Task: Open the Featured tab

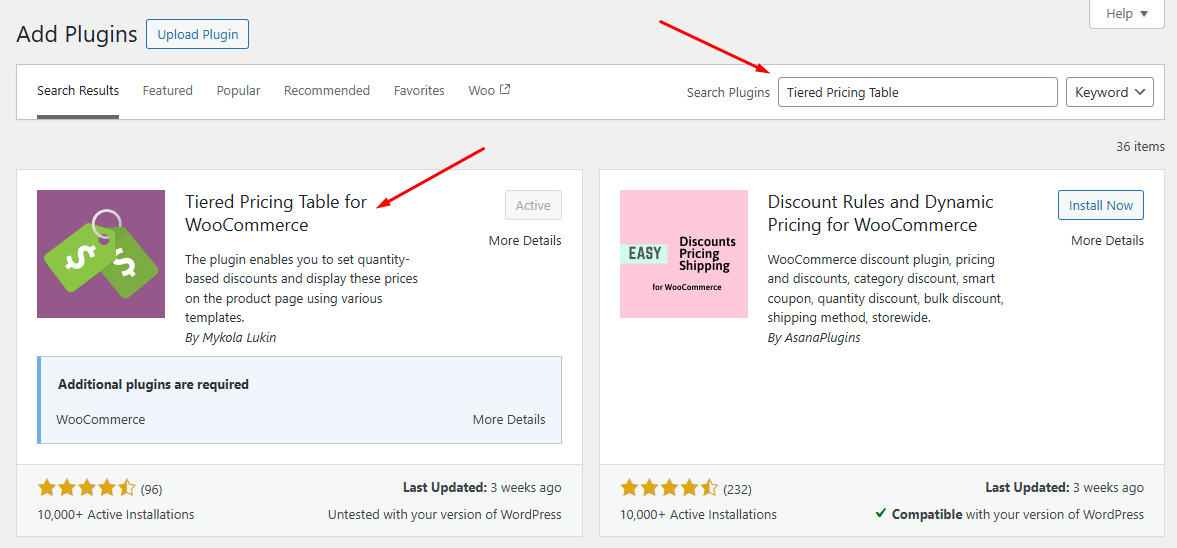Action: 167,91
